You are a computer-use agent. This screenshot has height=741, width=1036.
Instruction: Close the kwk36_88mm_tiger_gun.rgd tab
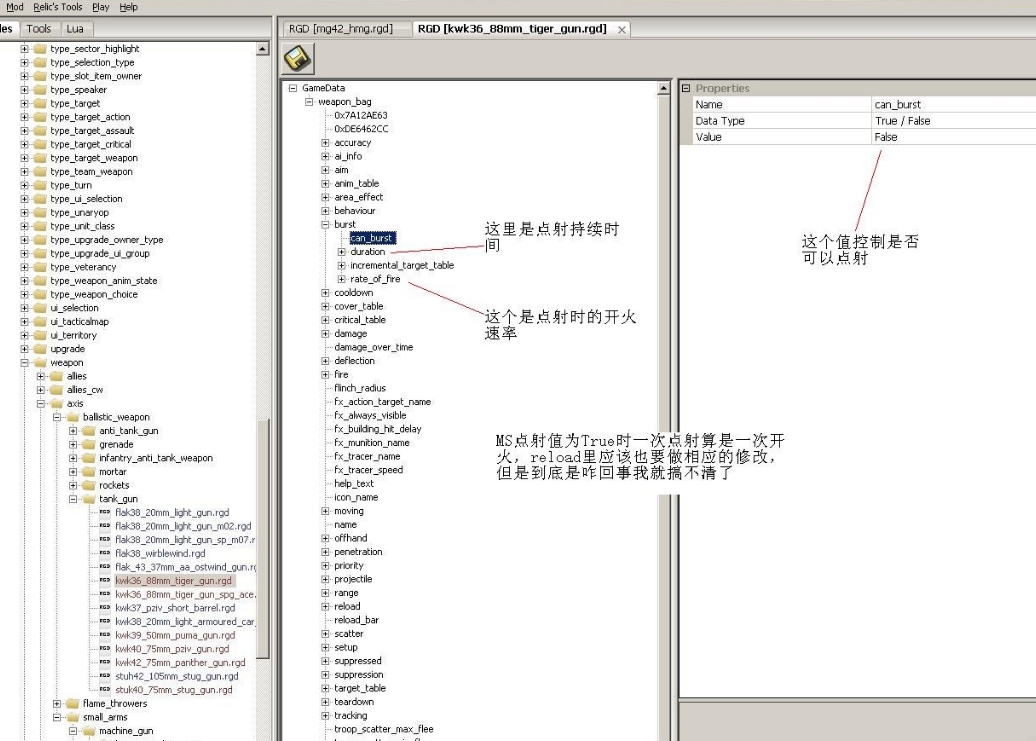[x=621, y=30]
